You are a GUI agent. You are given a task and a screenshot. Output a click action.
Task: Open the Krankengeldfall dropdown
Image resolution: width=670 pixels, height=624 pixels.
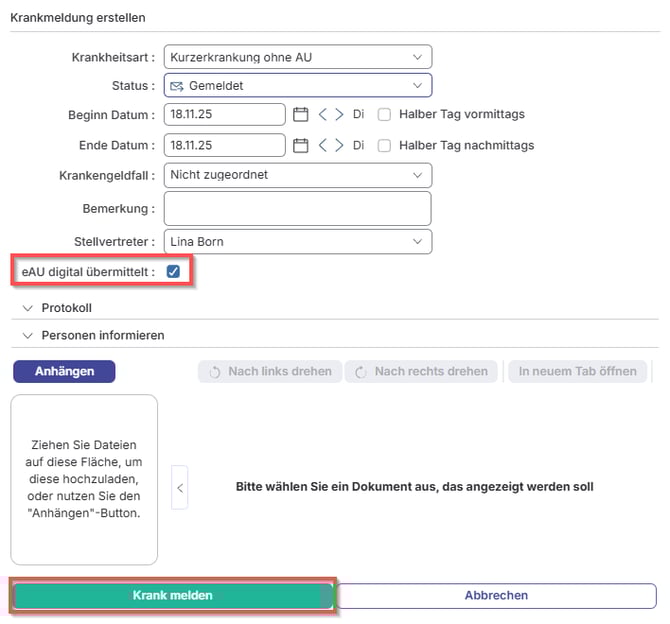(x=297, y=175)
